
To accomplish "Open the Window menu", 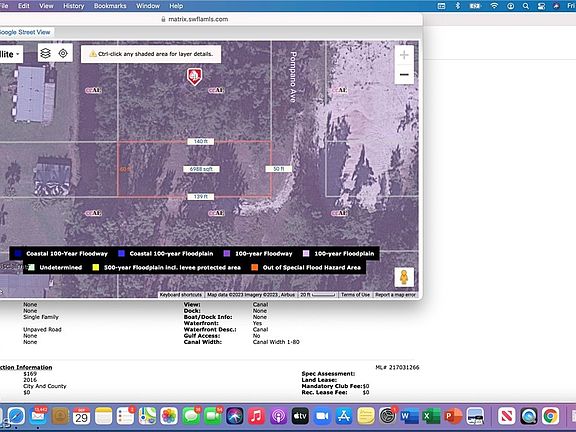I will click(148, 6).
